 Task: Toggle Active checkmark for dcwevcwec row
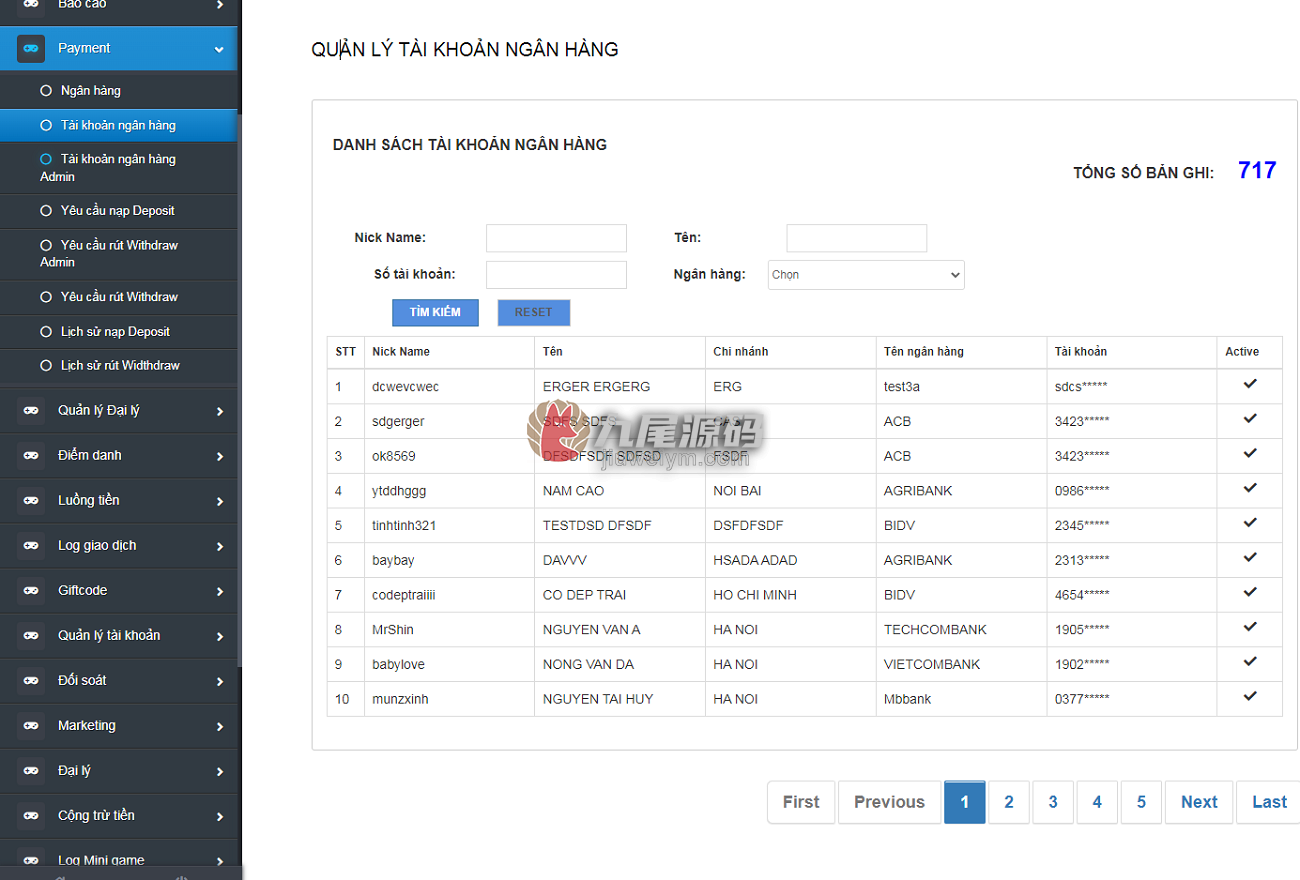(x=1250, y=384)
